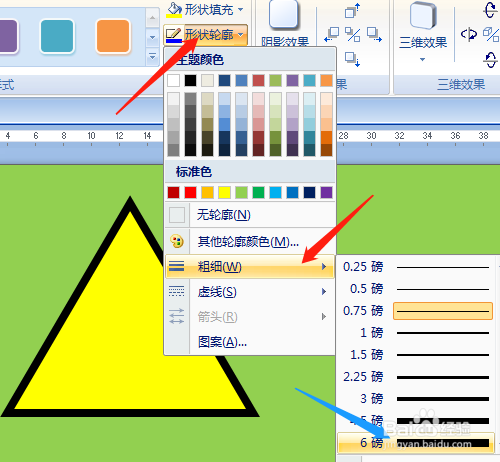The height and width of the screenshot is (462, 500).
Task: Pick black theme color swatch
Action: [x=190, y=80]
